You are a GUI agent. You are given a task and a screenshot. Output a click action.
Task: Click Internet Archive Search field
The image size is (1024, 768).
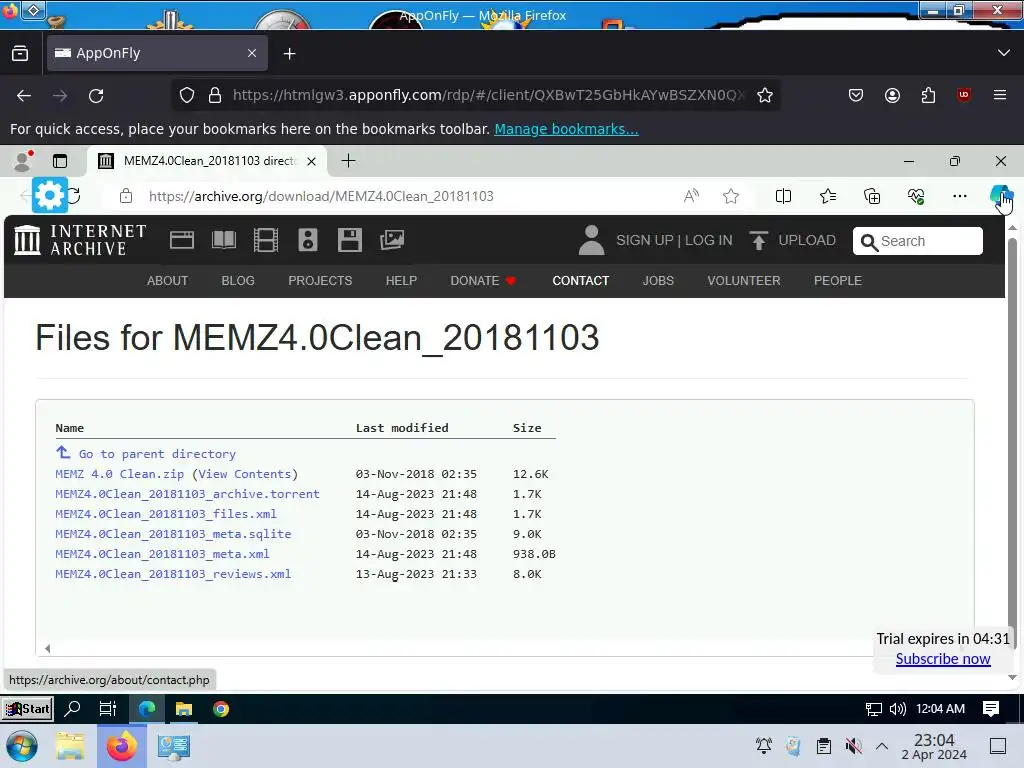pyautogui.click(x=918, y=241)
